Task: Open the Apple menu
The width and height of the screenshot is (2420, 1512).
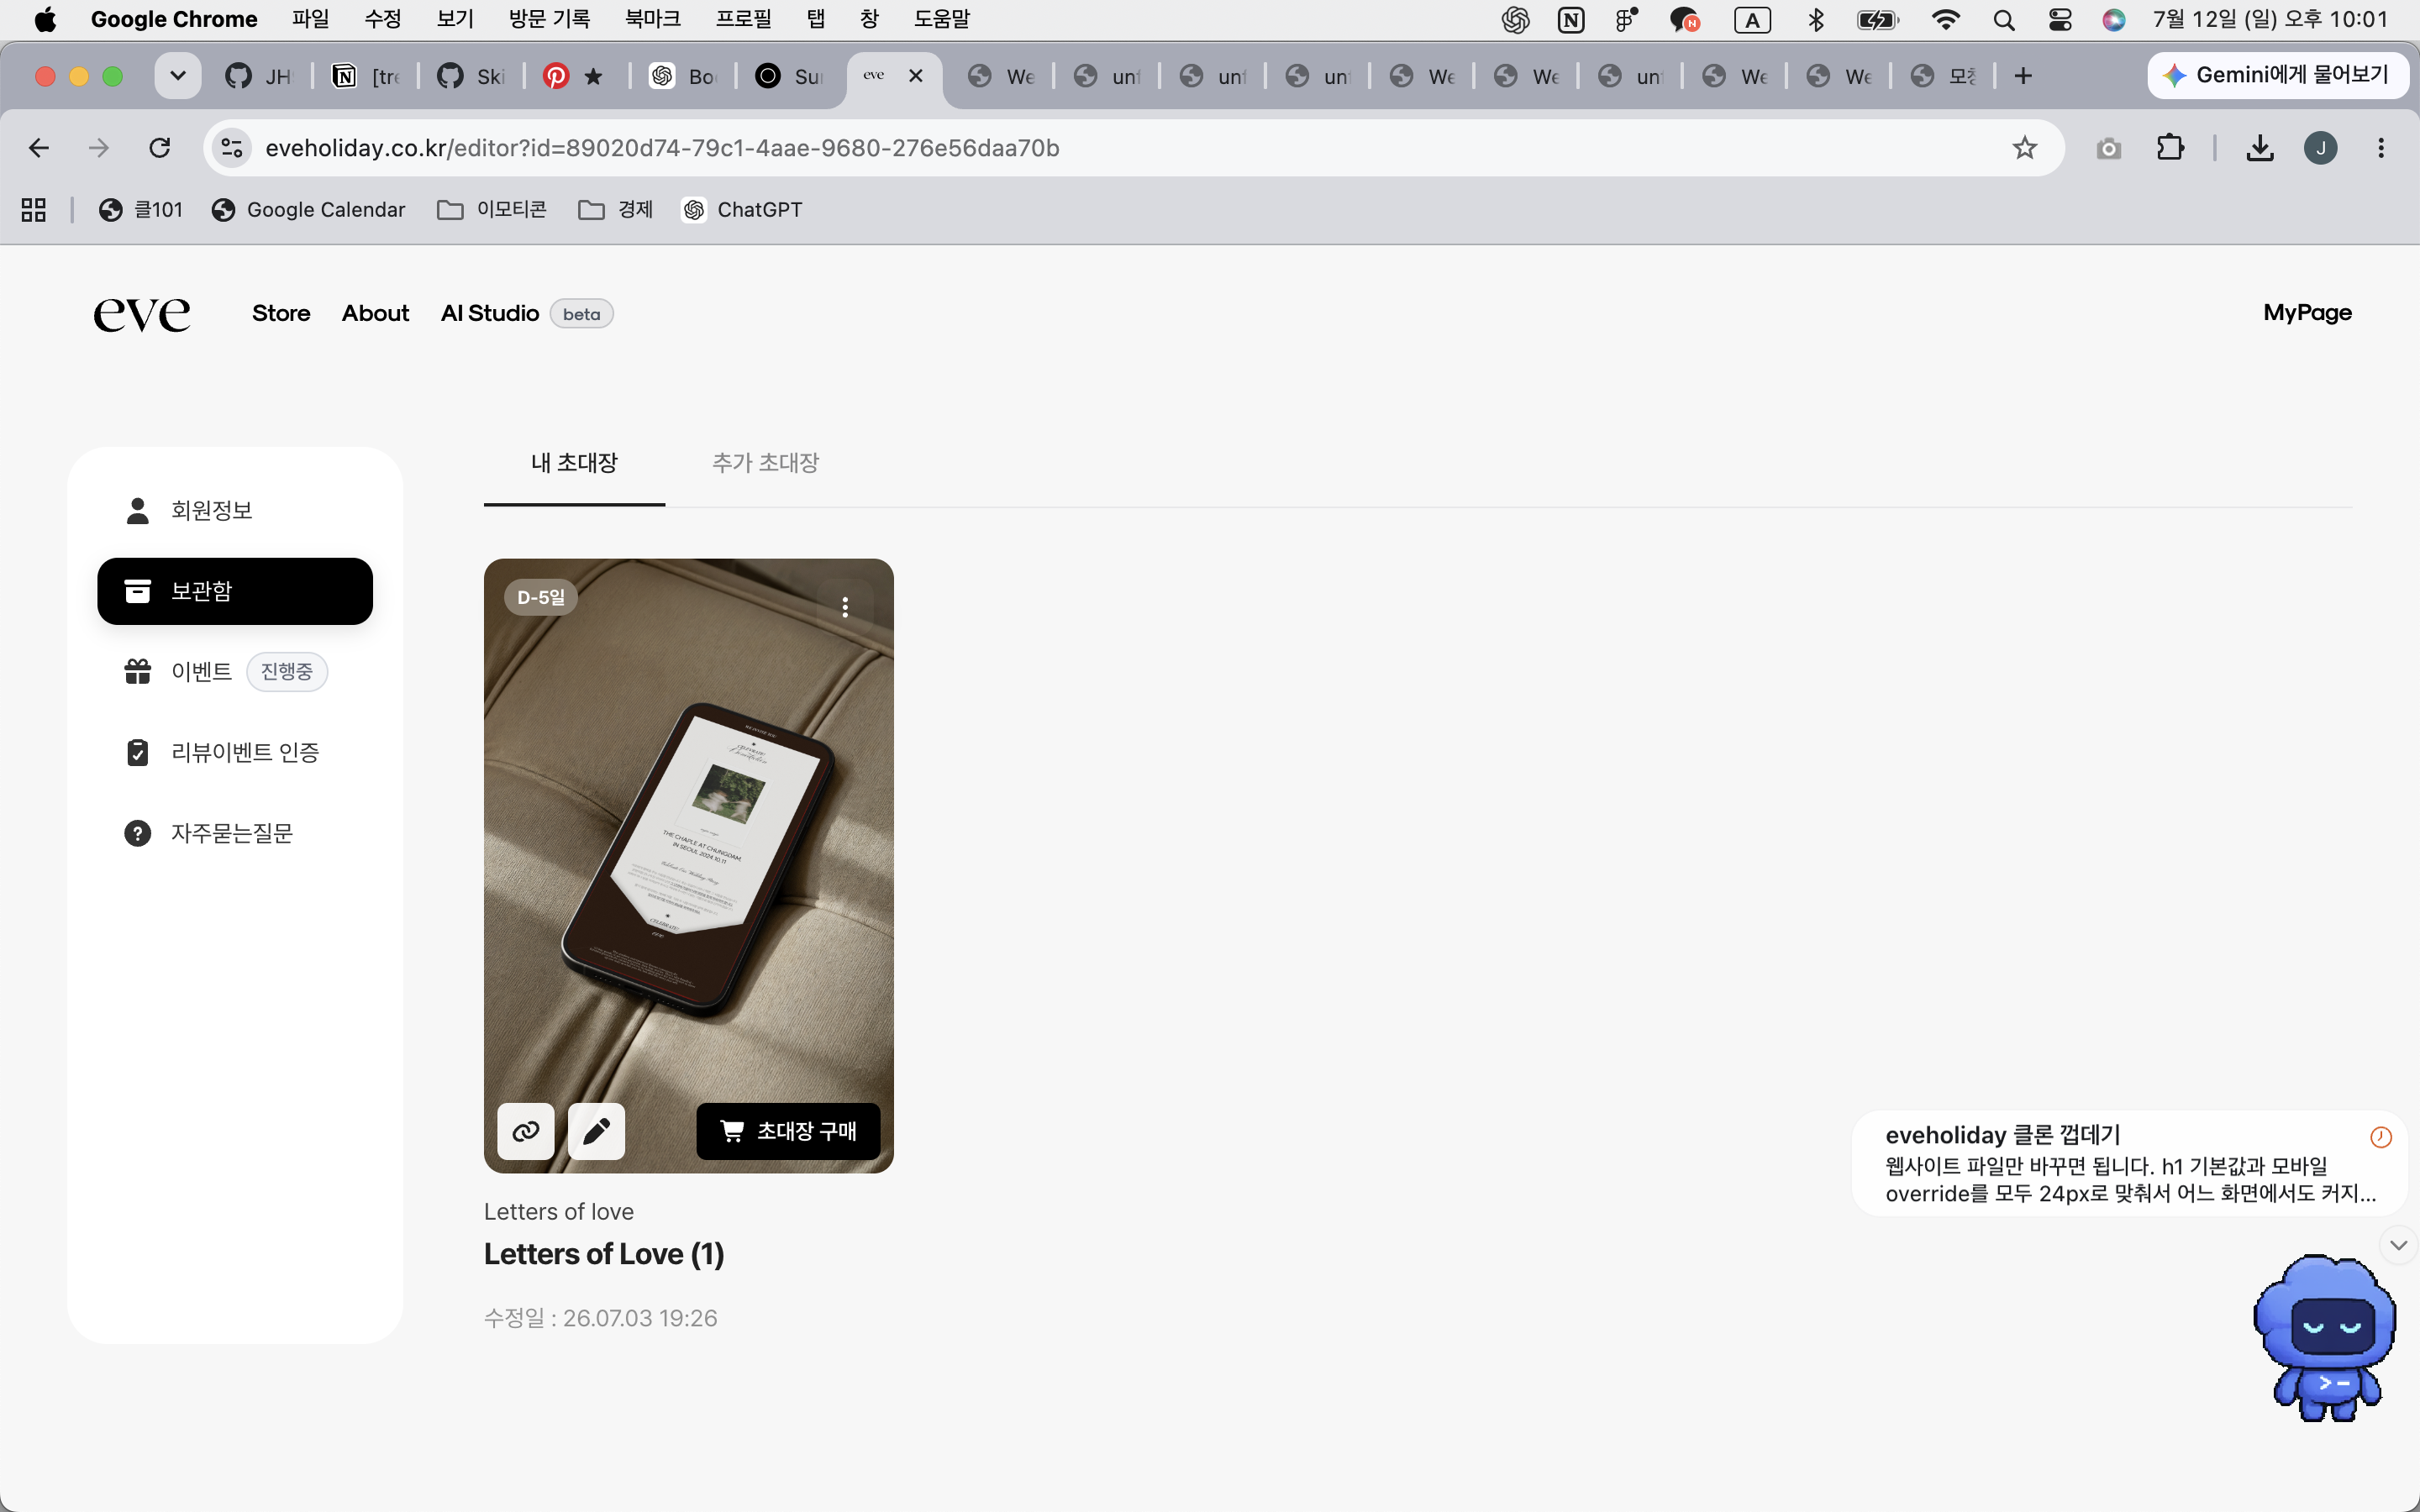Action: click(45, 19)
